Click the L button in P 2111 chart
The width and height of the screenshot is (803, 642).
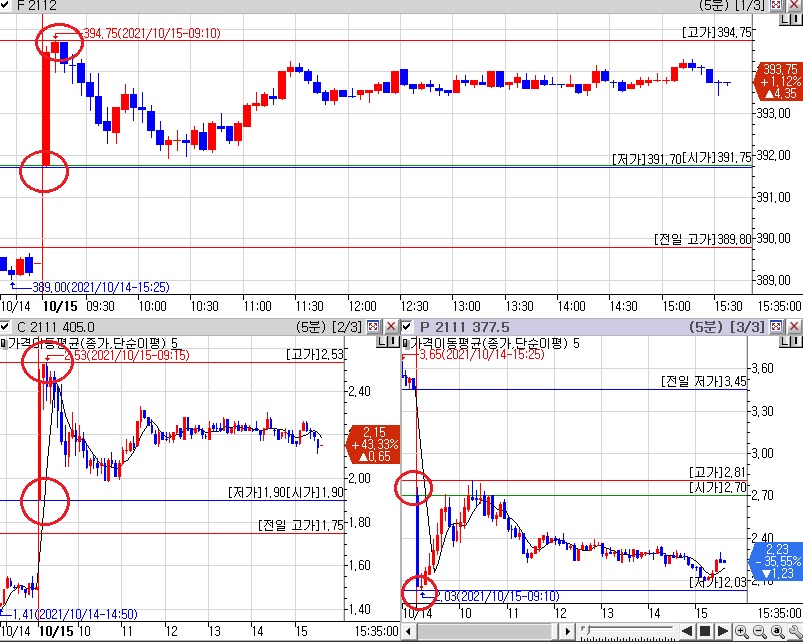785,342
